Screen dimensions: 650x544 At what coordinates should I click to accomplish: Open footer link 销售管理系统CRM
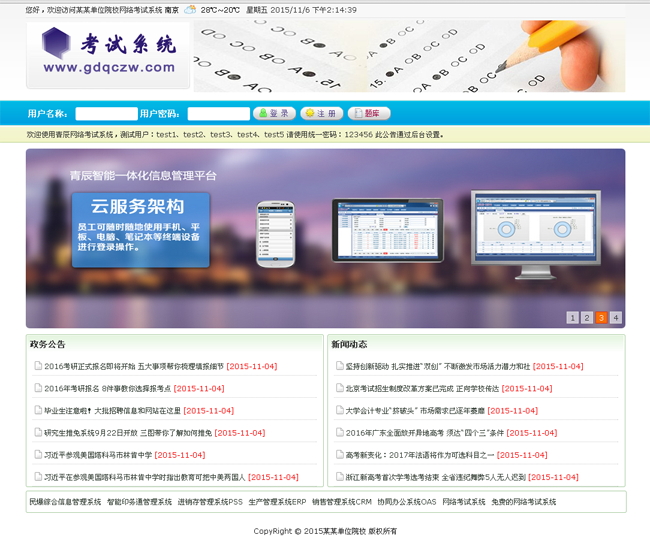click(342, 502)
